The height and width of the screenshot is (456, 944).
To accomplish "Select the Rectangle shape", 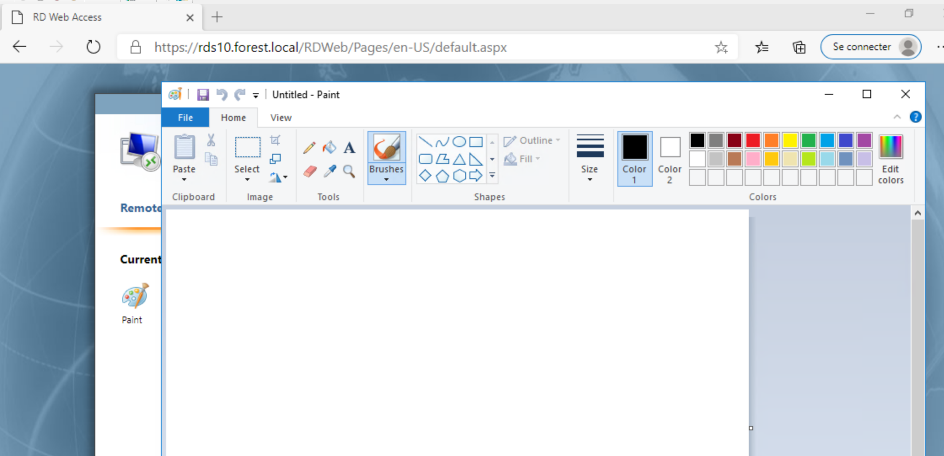I will 476,142.
